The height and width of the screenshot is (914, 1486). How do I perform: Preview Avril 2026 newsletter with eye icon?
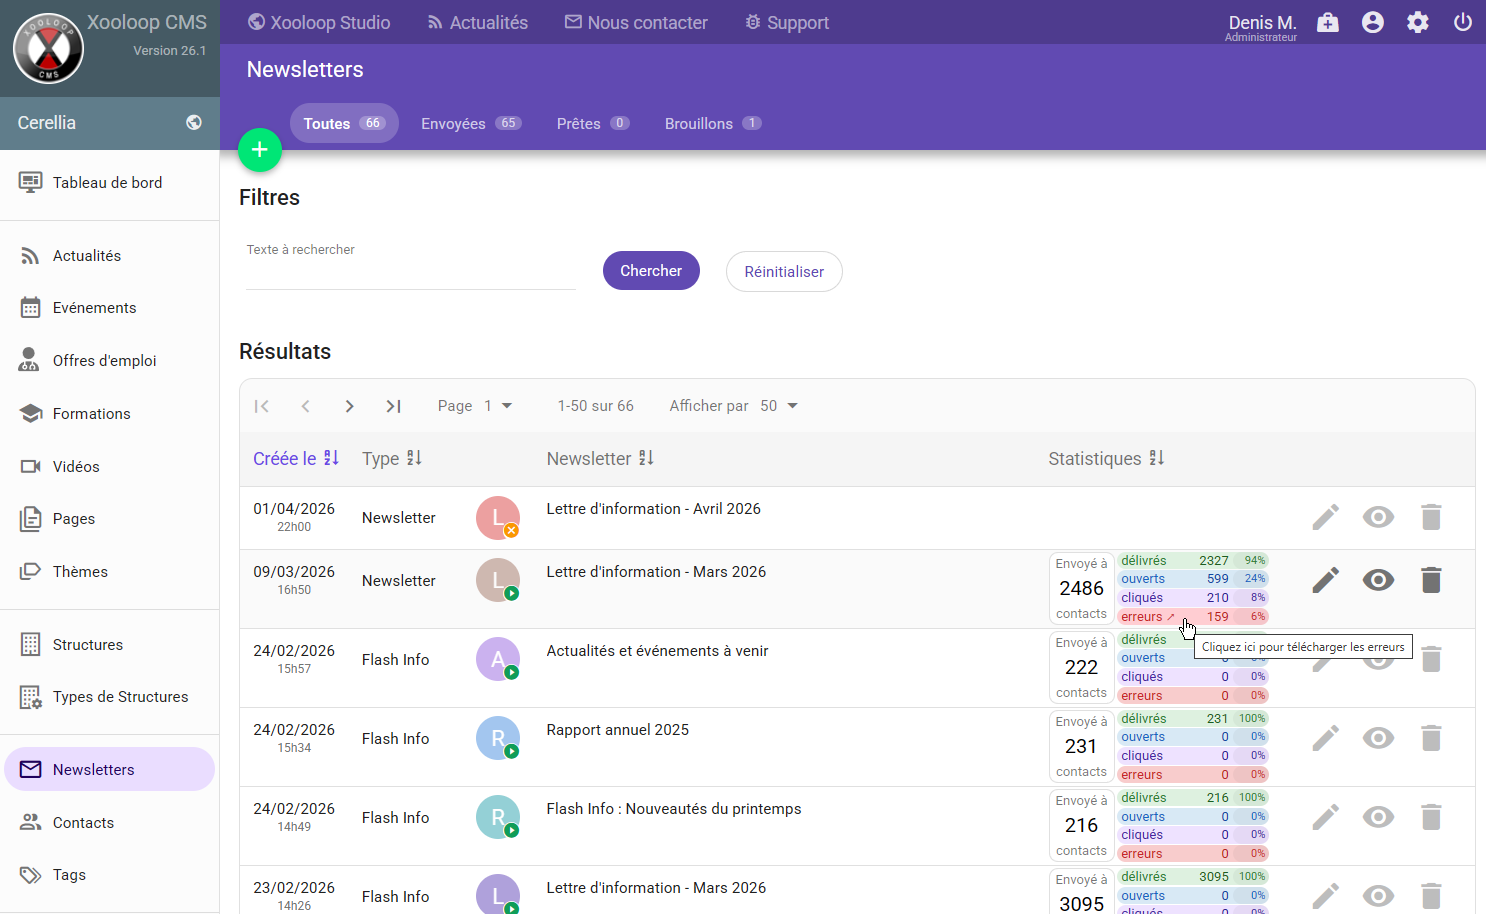tap(1378, 517)
